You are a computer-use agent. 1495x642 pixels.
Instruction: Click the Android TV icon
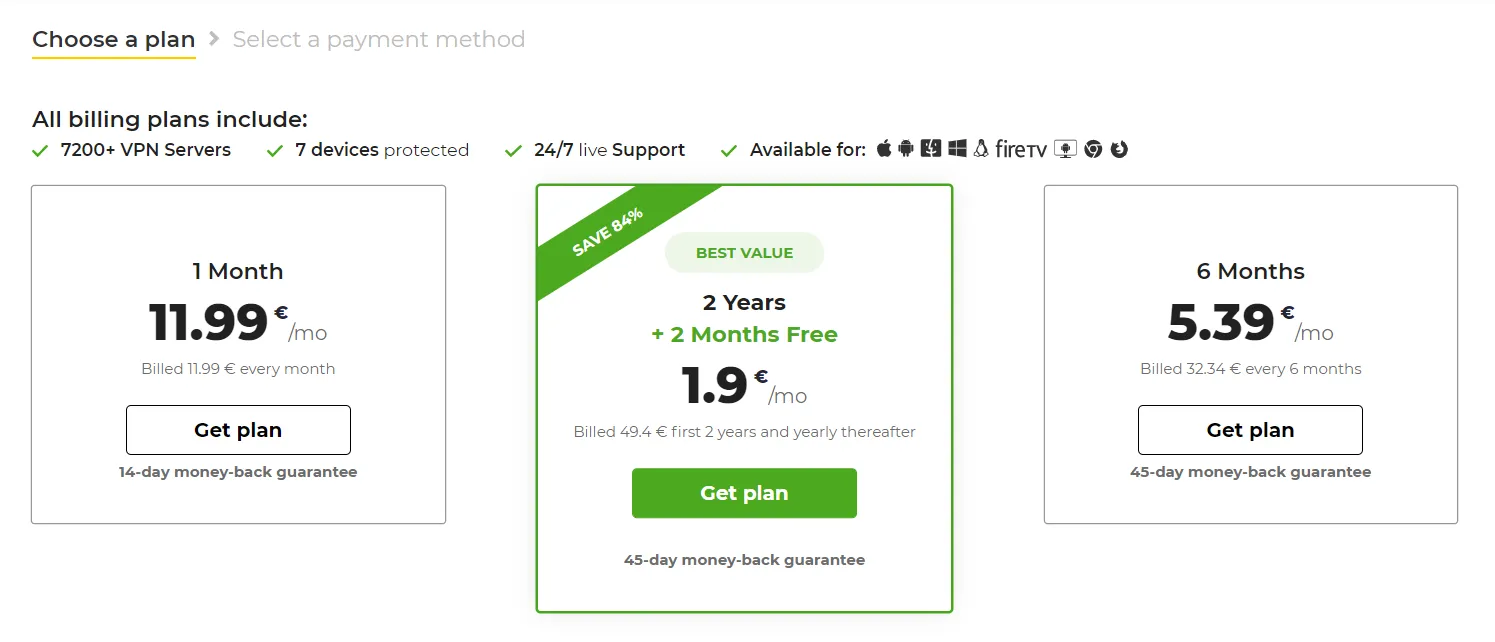click(1065, 148)
